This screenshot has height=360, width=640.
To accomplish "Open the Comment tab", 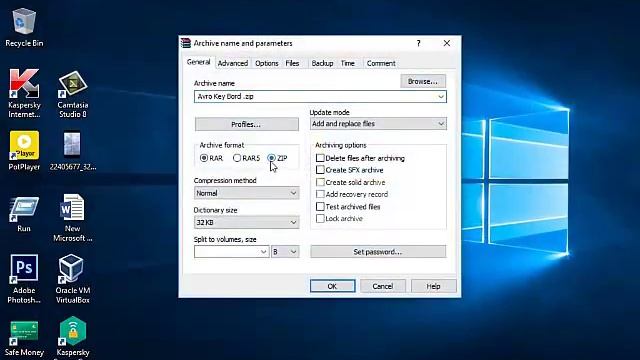I will pyautogui.click(x=381, y=63).
